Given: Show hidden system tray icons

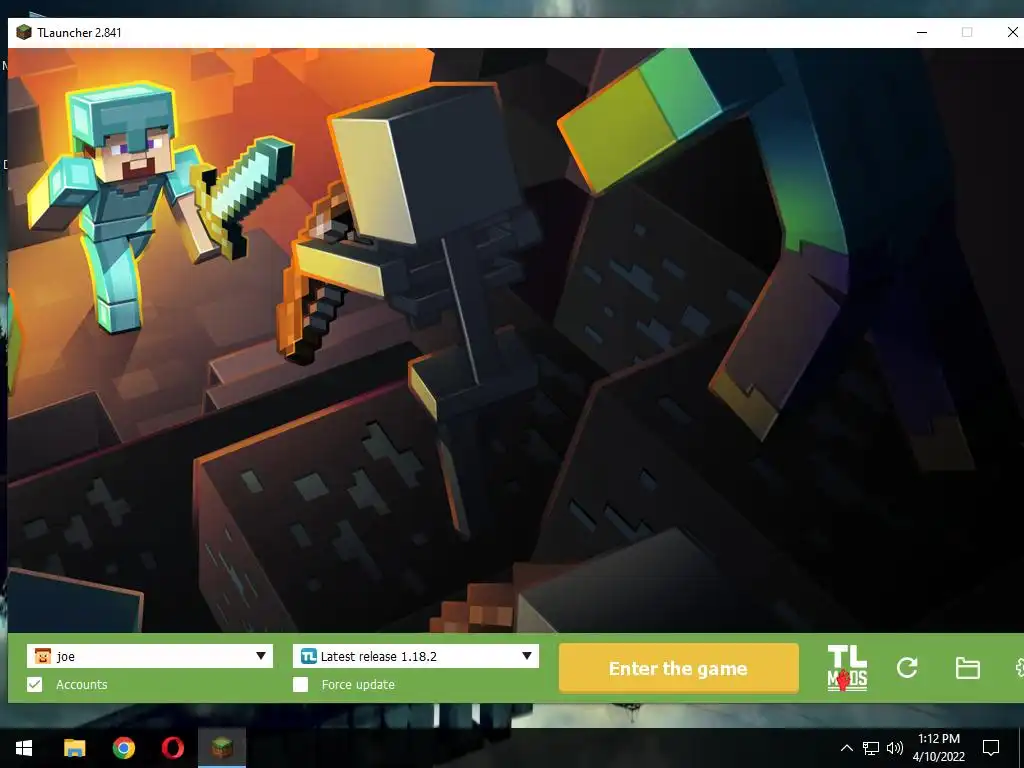Looking at the screenshot, I should coord(846,748).
